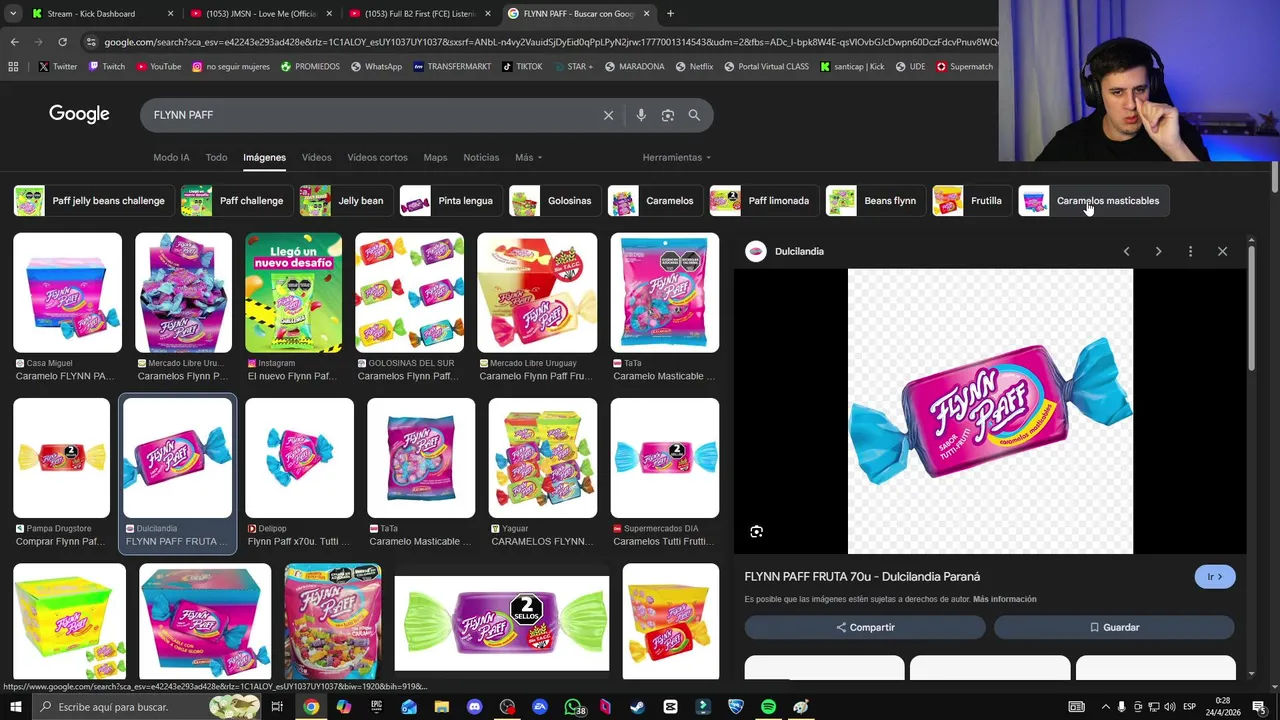Click the magnifier search submit icon

pos(694,115)
